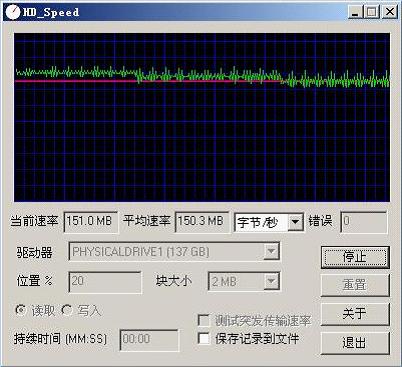Click the 位置 % position field
Viewport: 402px width, 367px height.
105,282
